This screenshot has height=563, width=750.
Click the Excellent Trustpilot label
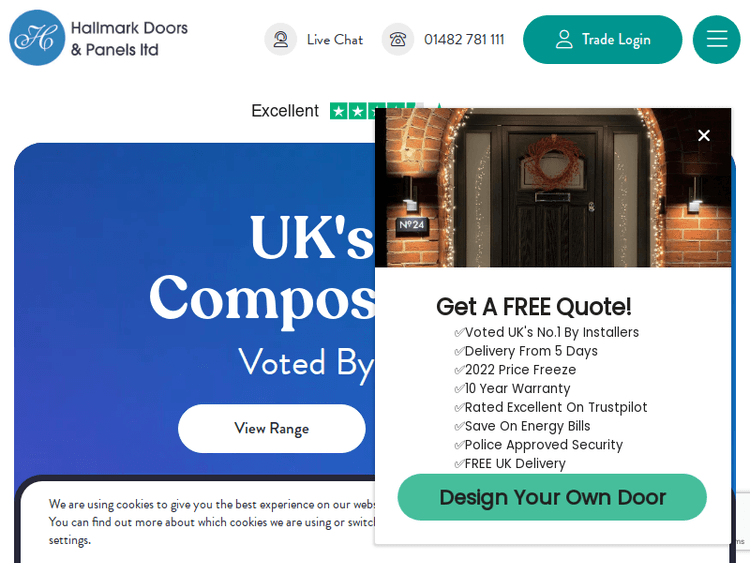pos(285,111)
